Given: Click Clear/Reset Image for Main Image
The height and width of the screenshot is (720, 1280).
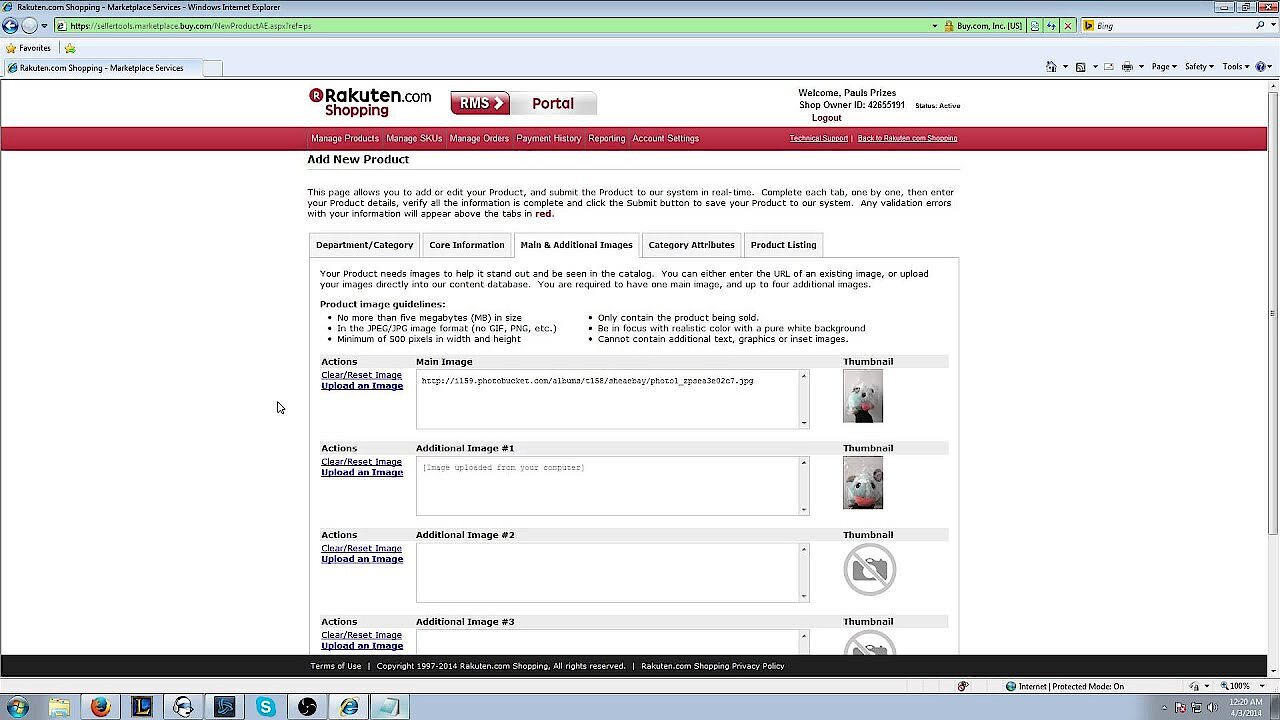Looking at the screenshot, I should 361,375.
